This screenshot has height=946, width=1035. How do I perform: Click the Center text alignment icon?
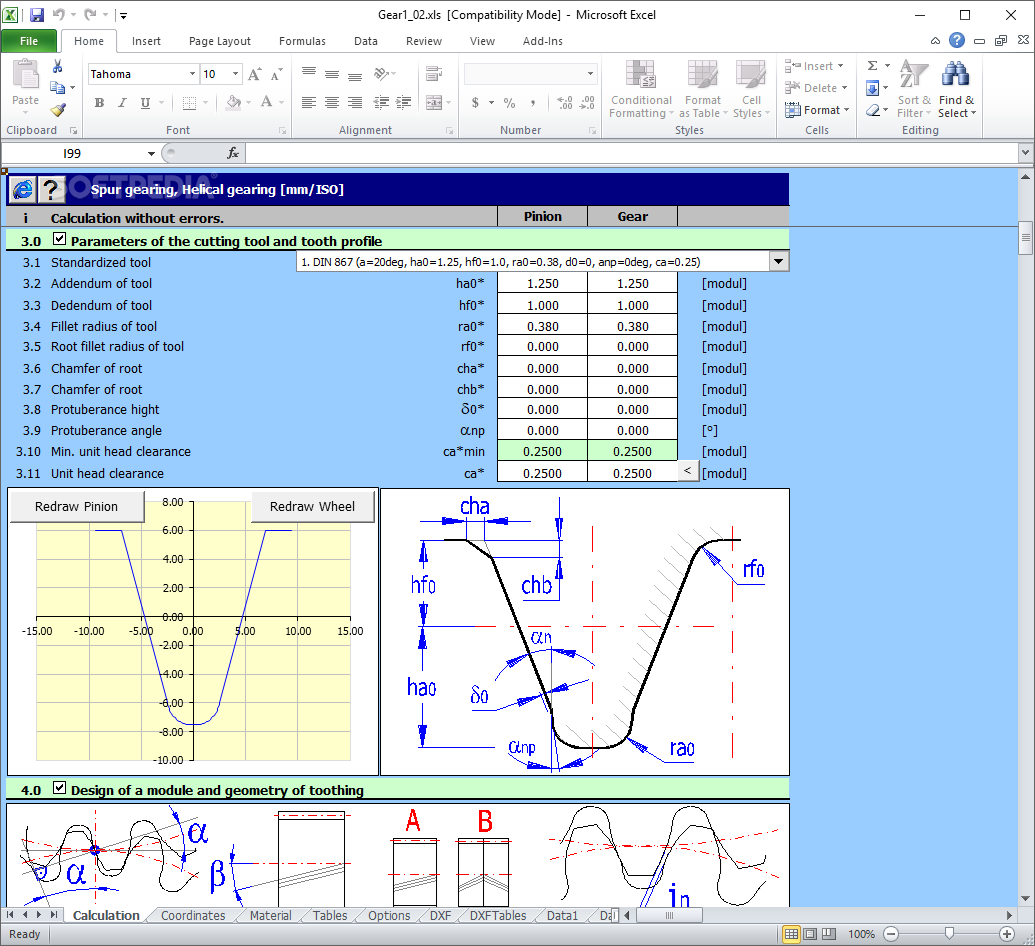coord(332,102)
